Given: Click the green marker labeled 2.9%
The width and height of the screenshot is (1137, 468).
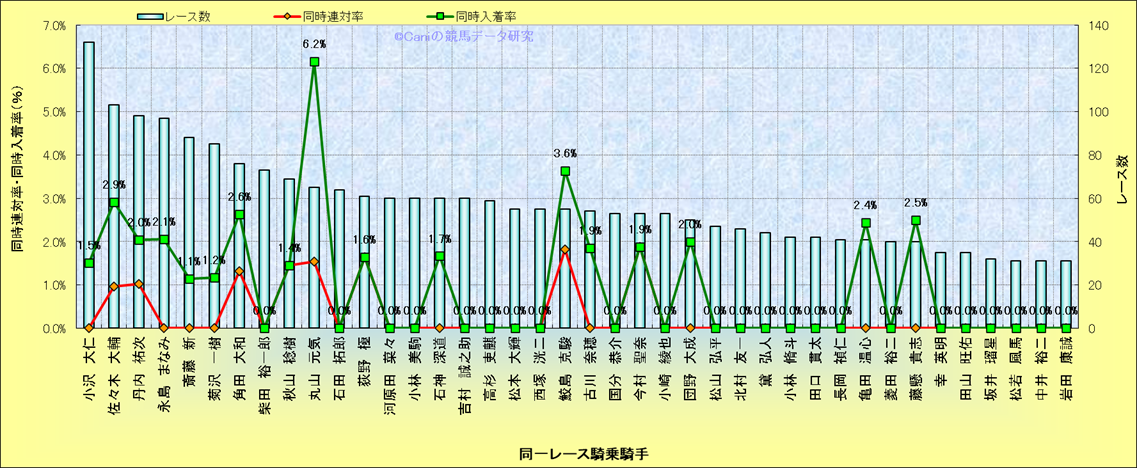Looking at the screenshot, I should 114,202.
